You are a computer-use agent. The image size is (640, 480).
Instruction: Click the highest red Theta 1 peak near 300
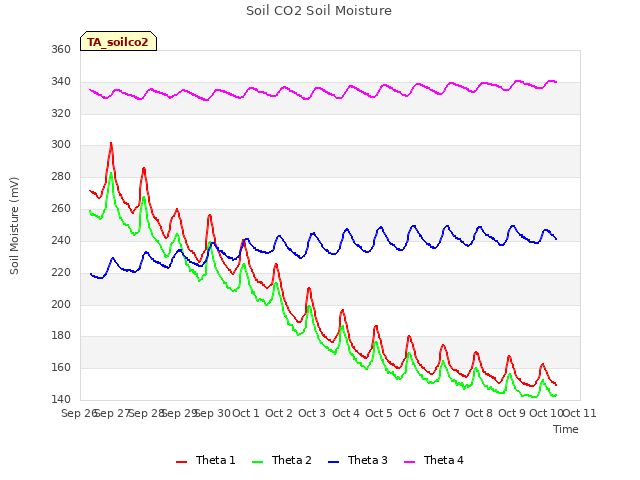111,144
